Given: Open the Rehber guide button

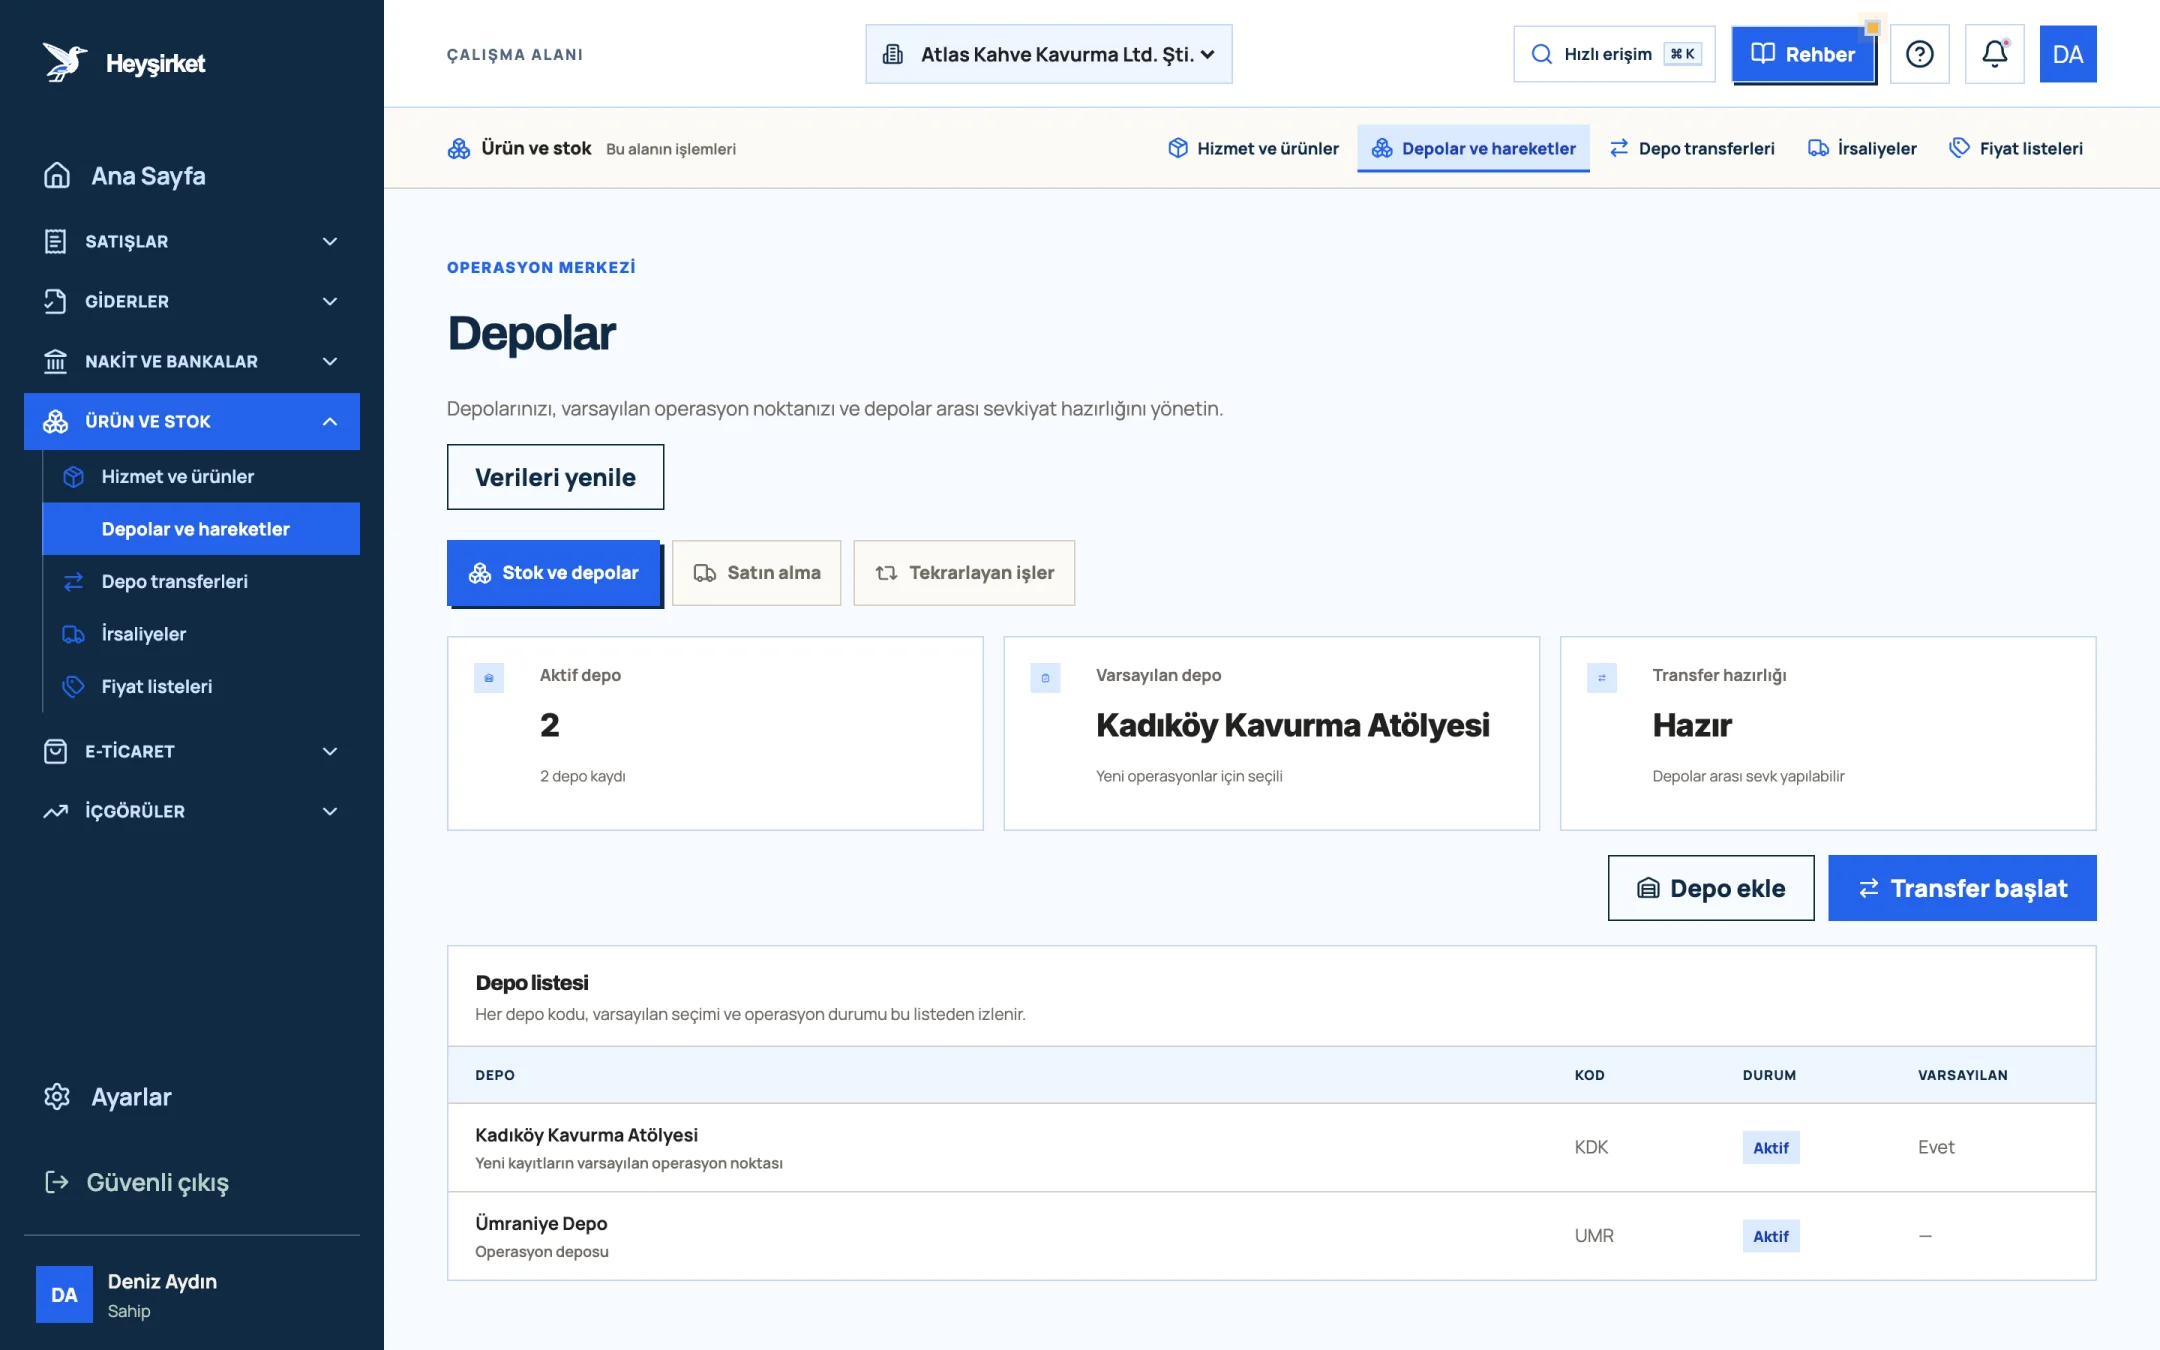Looking at the screenshot, I should coord(1803,54).
